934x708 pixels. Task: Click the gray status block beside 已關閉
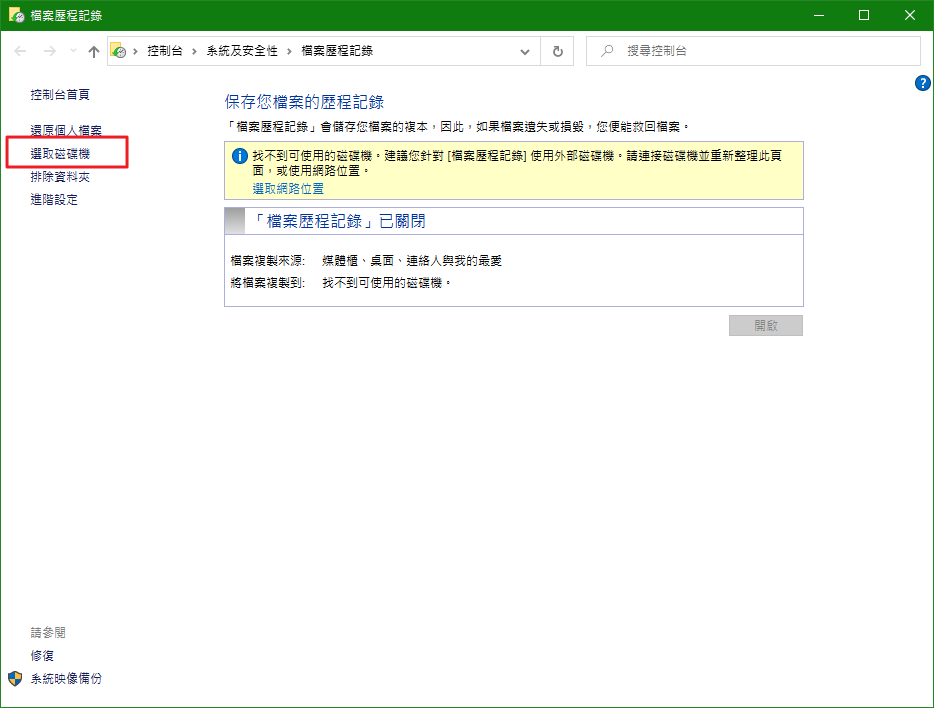235,221
